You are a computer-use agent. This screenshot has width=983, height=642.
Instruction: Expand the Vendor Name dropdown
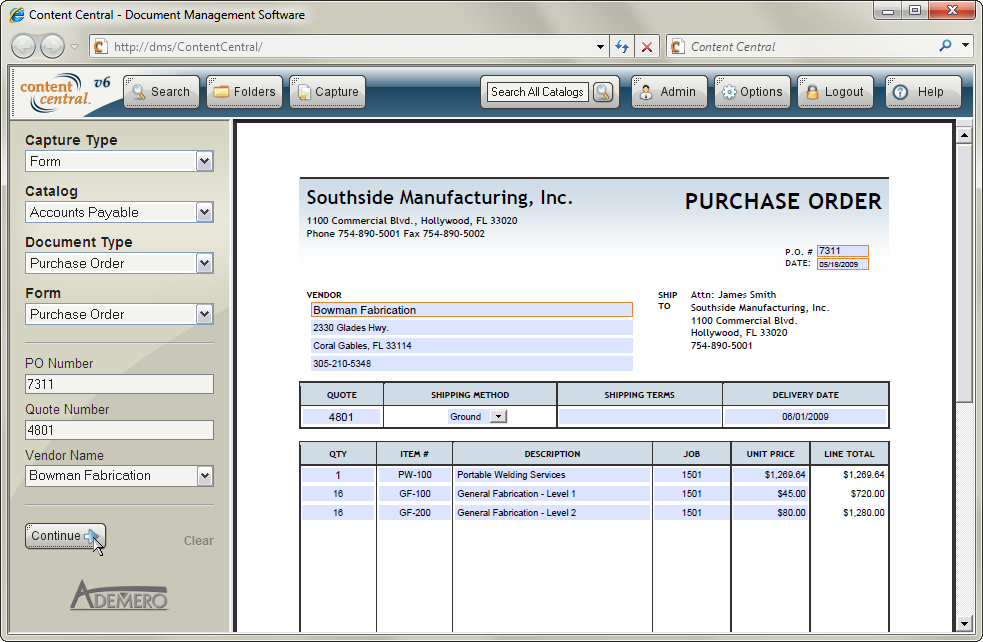pyautogui.click(x=204, y=476)
